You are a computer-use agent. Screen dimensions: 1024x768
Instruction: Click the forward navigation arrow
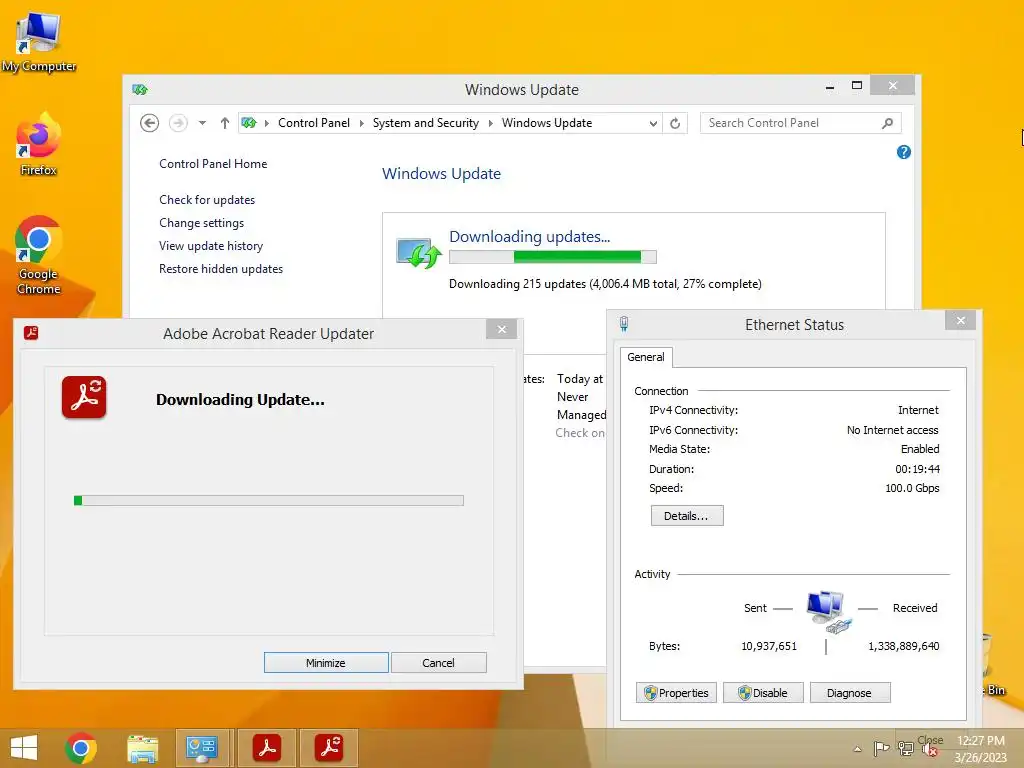pyautogui.click(x=178, y=123)
